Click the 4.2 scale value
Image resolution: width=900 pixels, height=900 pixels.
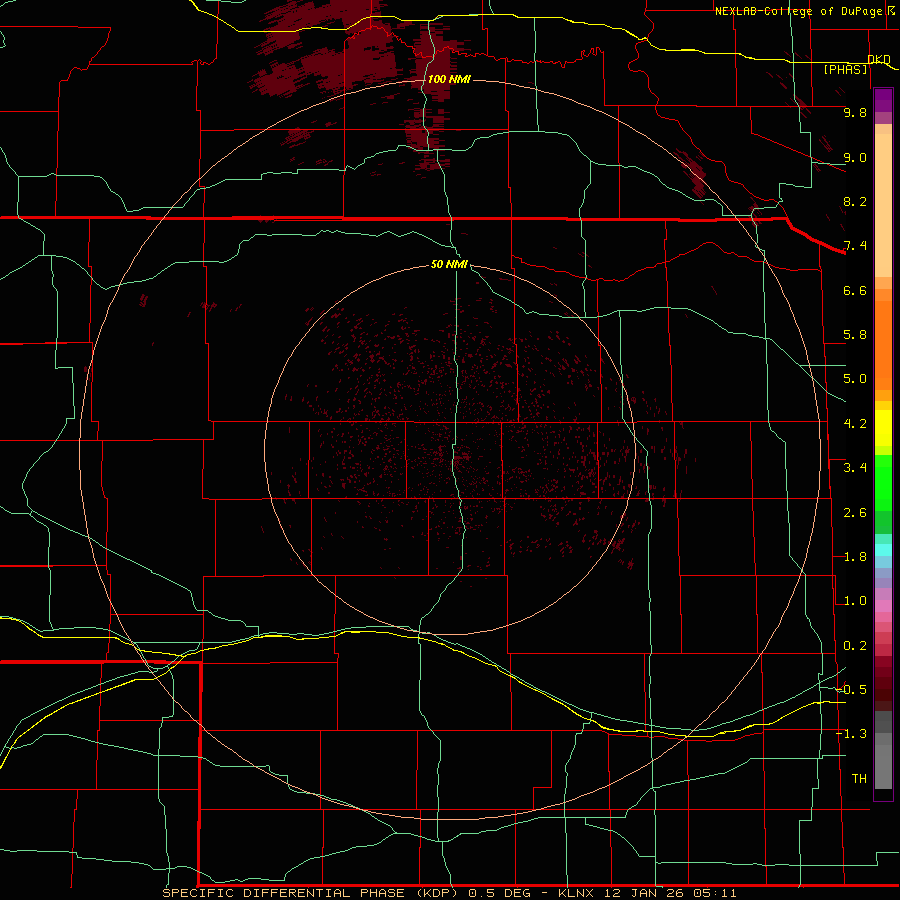point(855,424)
